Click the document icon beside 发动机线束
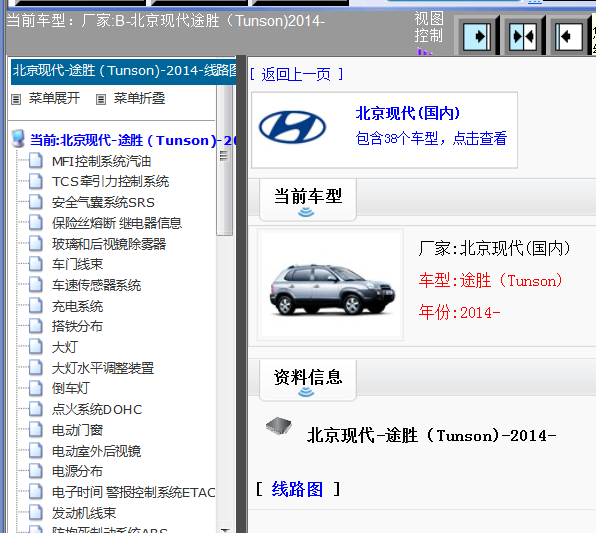This screenshot has width=596, height=533. coord(36,512)
